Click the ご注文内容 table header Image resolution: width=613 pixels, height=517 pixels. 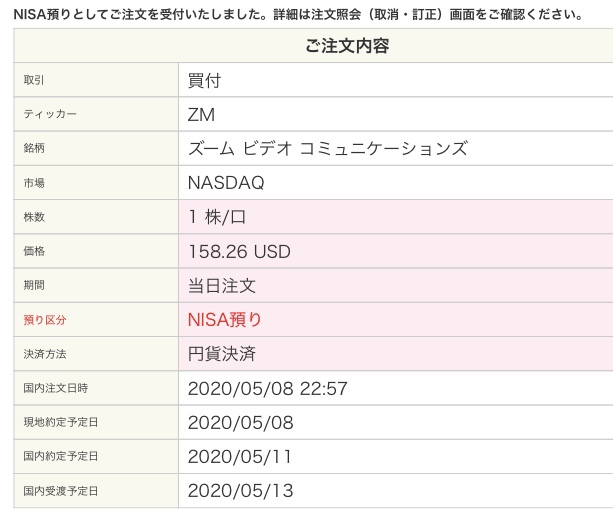point(346,46)
